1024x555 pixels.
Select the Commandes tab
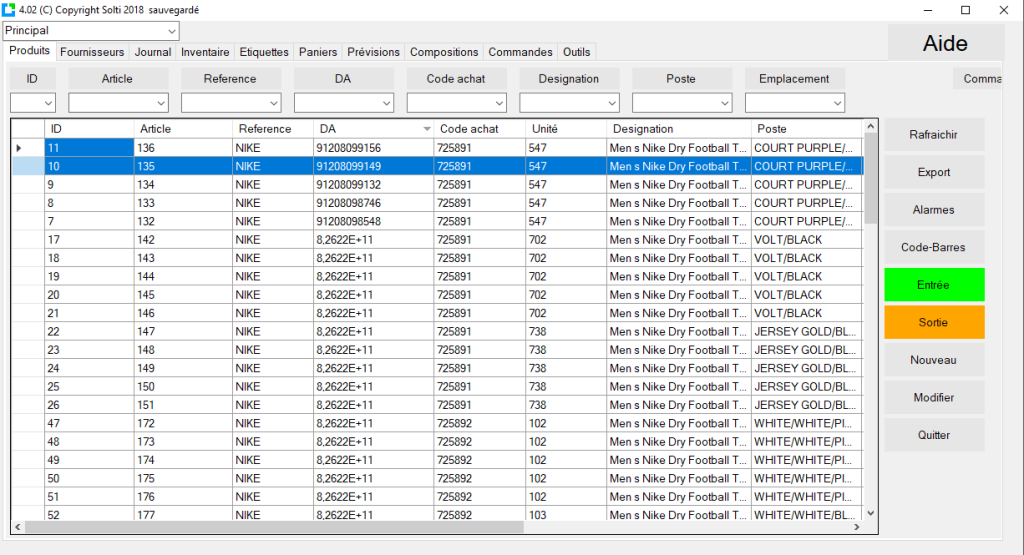tap(520, 52)
